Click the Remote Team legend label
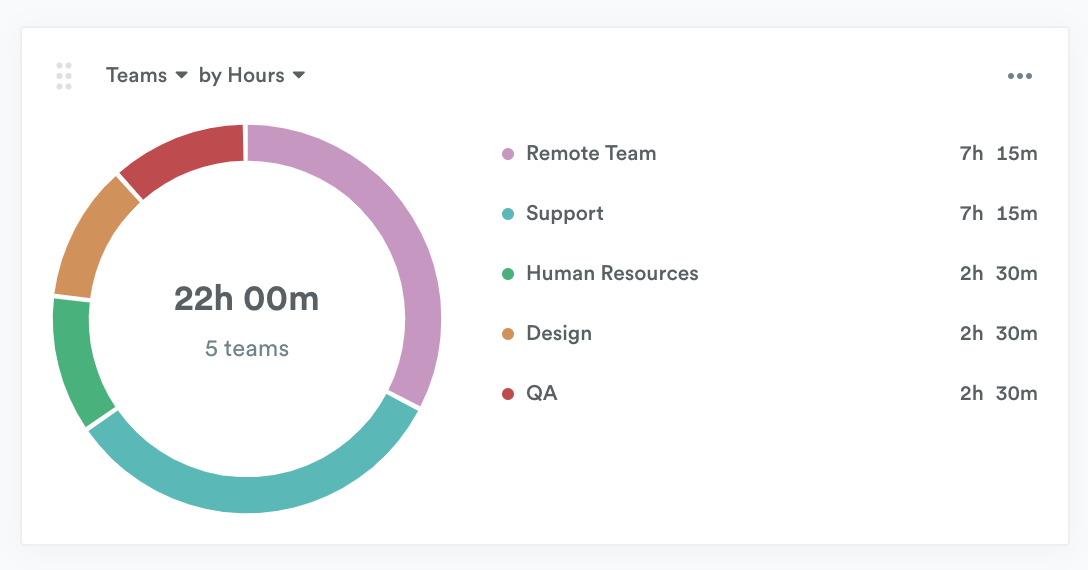Image resolution: width=1088 pixels, height=570 pixels. pyautogui.click(x=591, y=154)
